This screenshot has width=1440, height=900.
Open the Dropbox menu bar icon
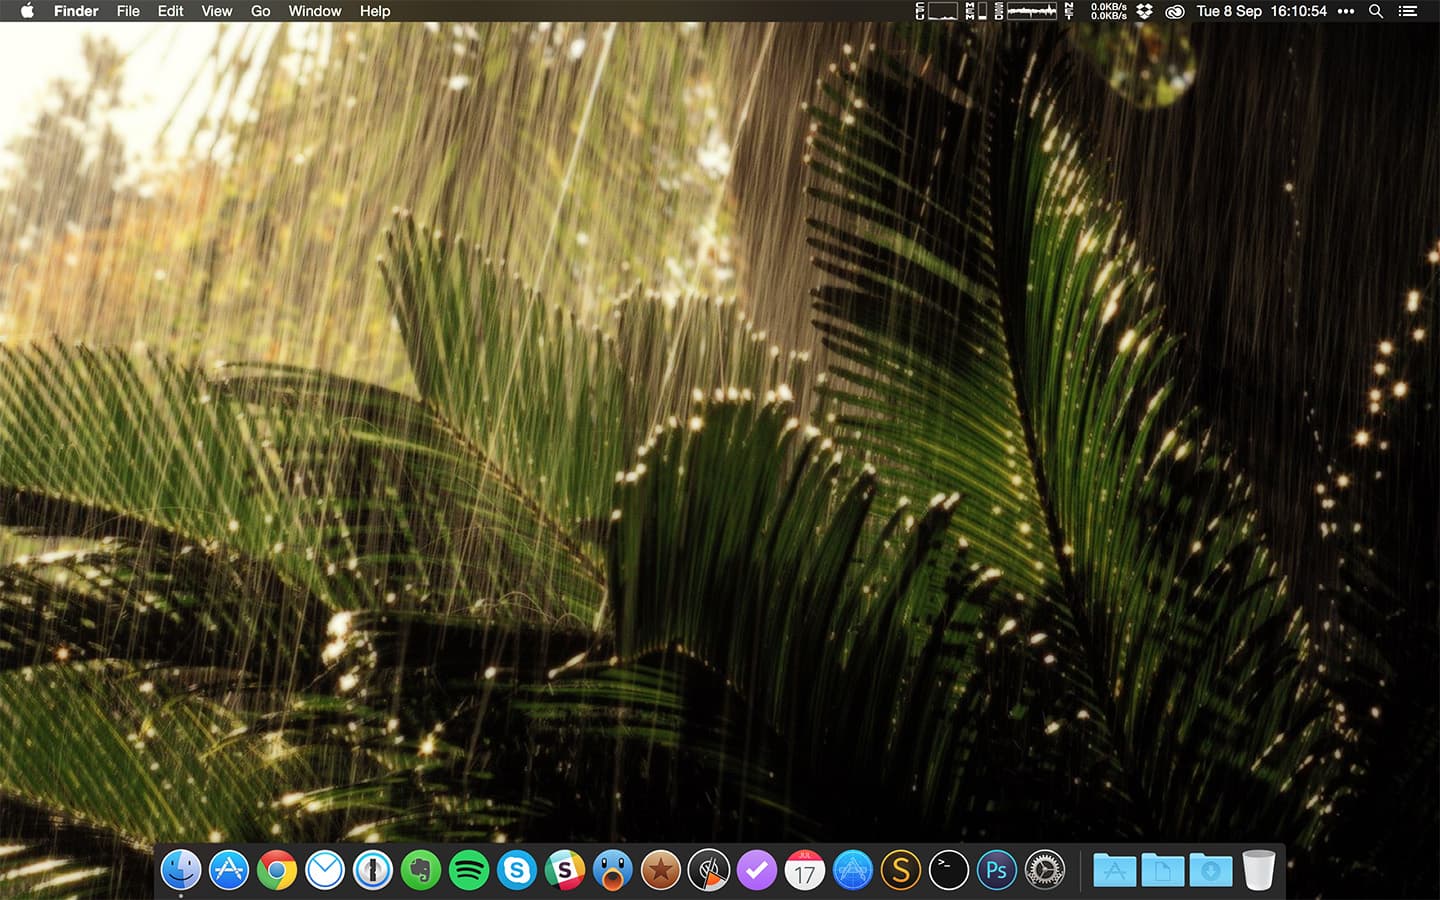[1143, 11]
